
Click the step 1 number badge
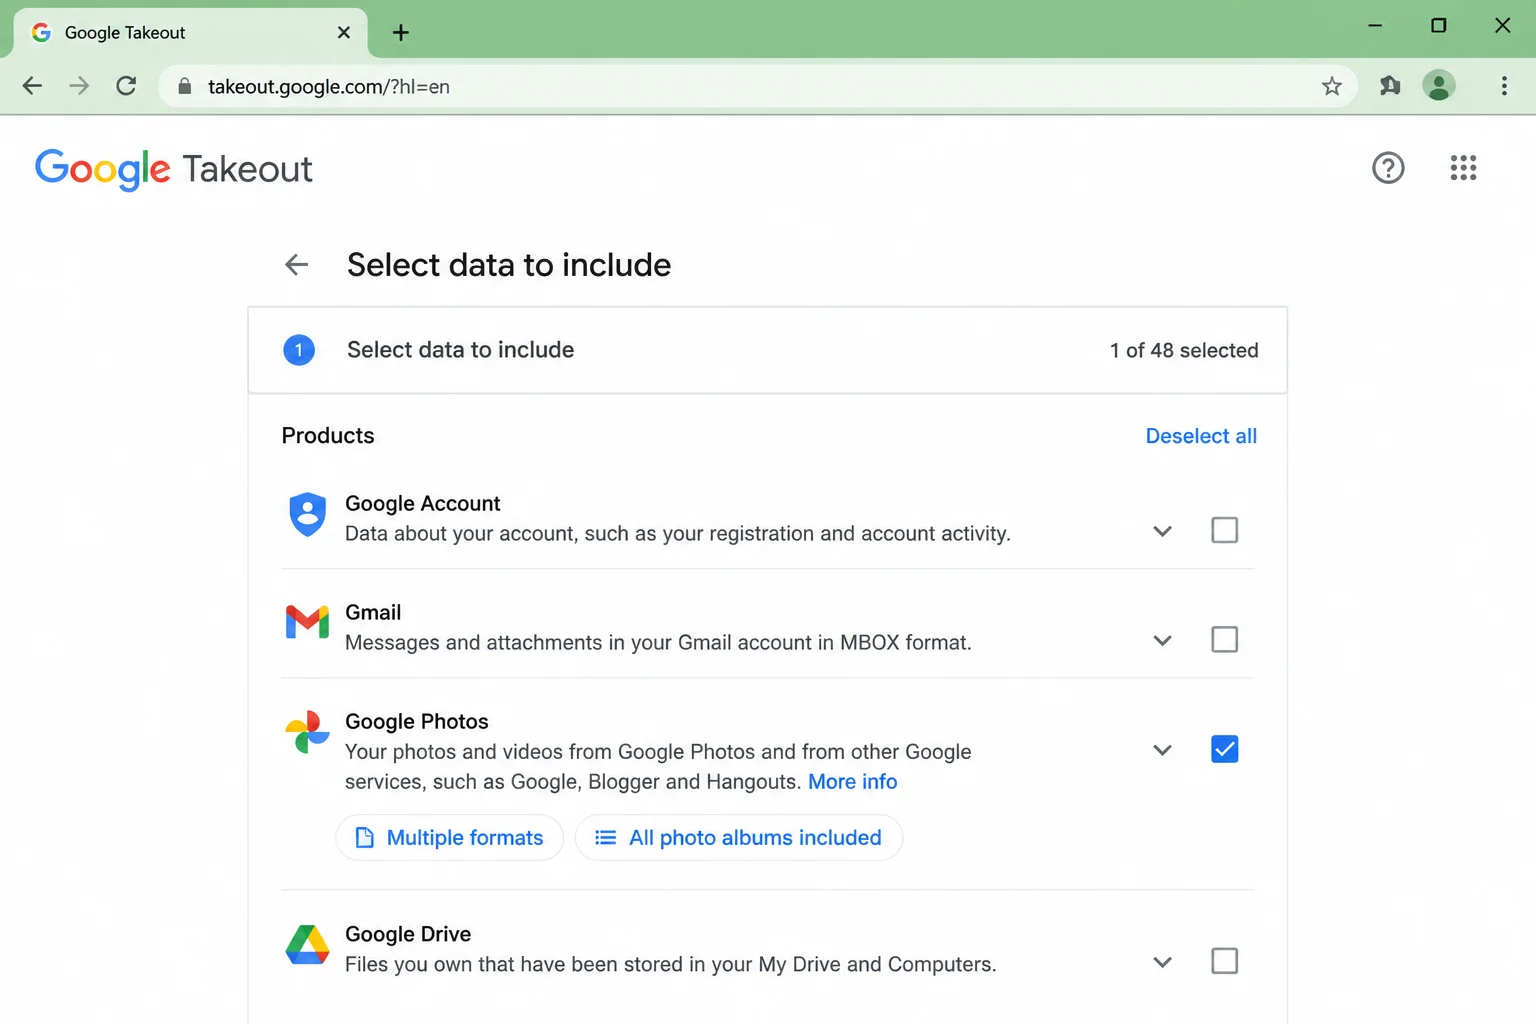(x=299, y=350)
